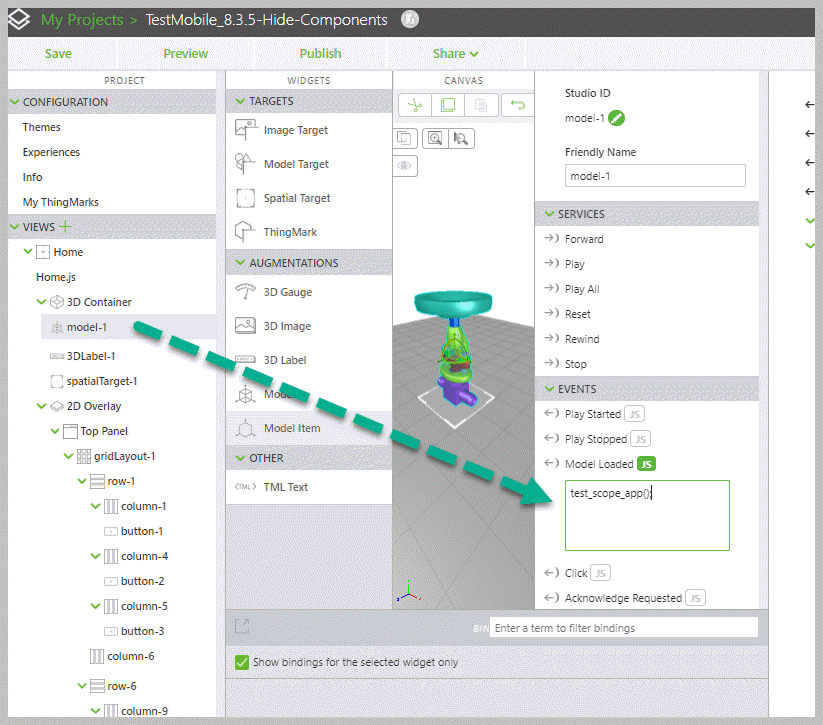The width and height of the screenshot is (823, 725).
Task: Add a new view with the plus icon
Action: pos(66,227)
